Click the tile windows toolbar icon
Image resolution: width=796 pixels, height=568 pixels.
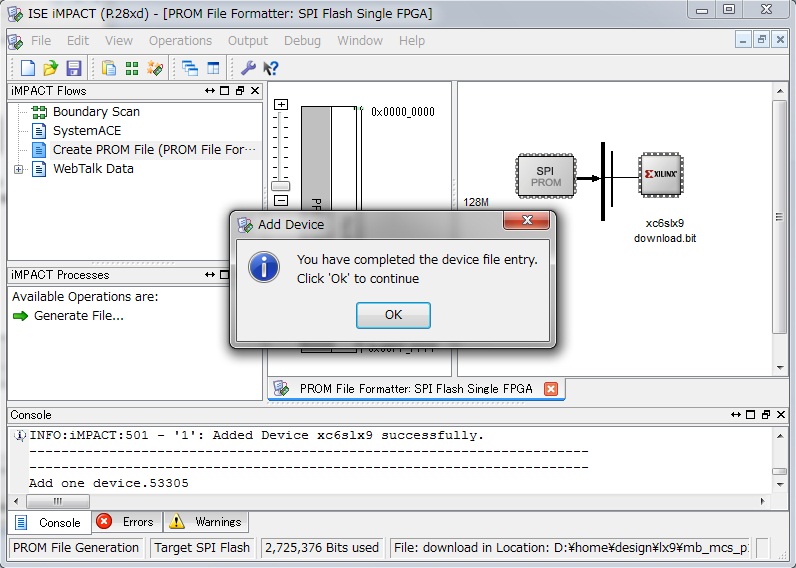tap(213, 68)
